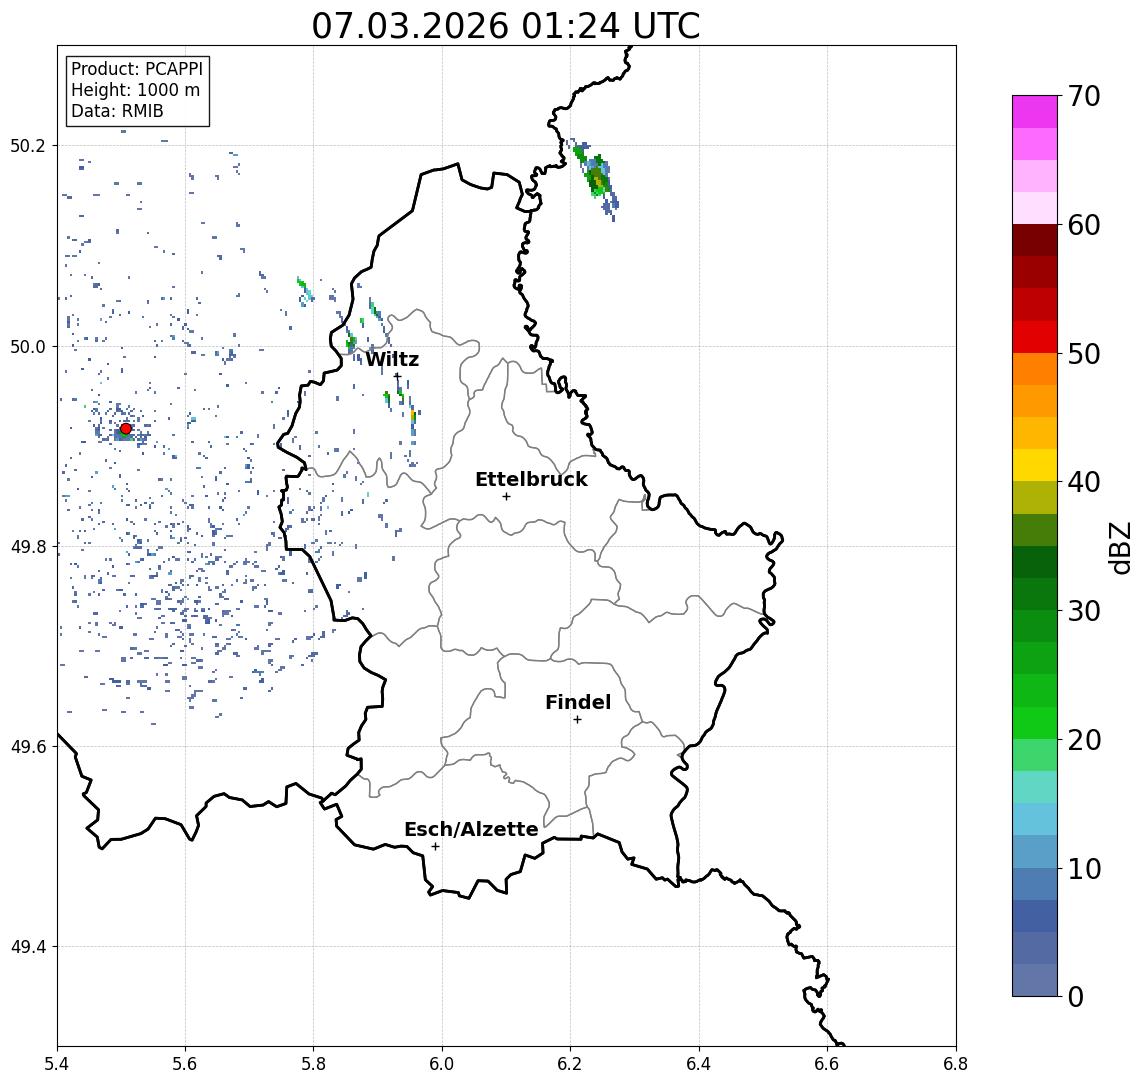Click the colorbar tick label 0
The height and width of the screenshot is (1084, 1145).
[1076, 996]
